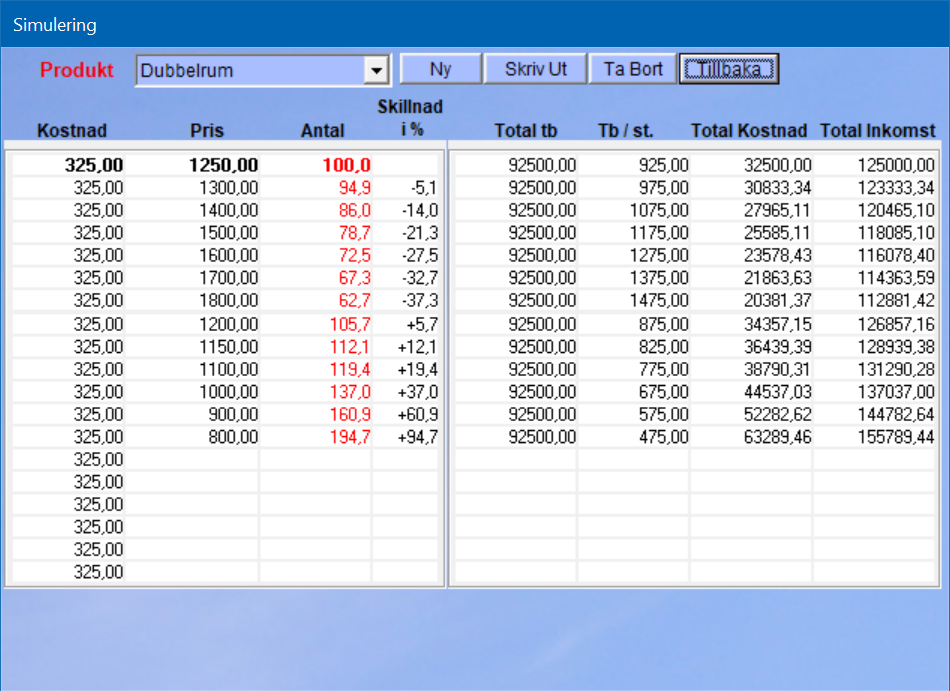
Task: Select the Total Inkomst cell 125000,00
Action: click(x=875, y=165)
